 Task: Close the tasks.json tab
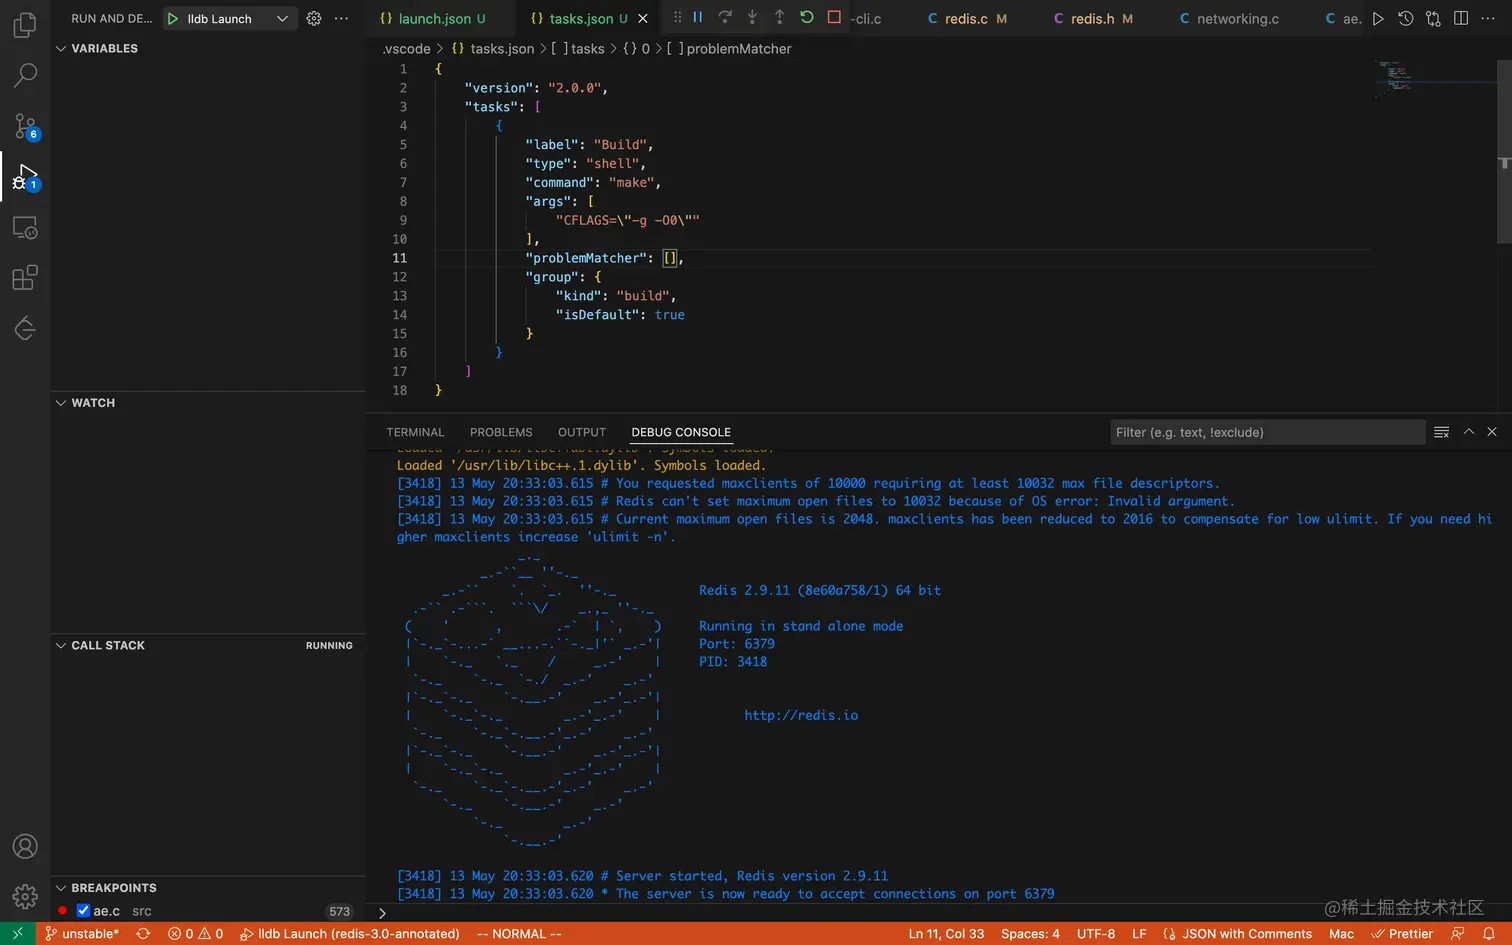pos(643,18)
